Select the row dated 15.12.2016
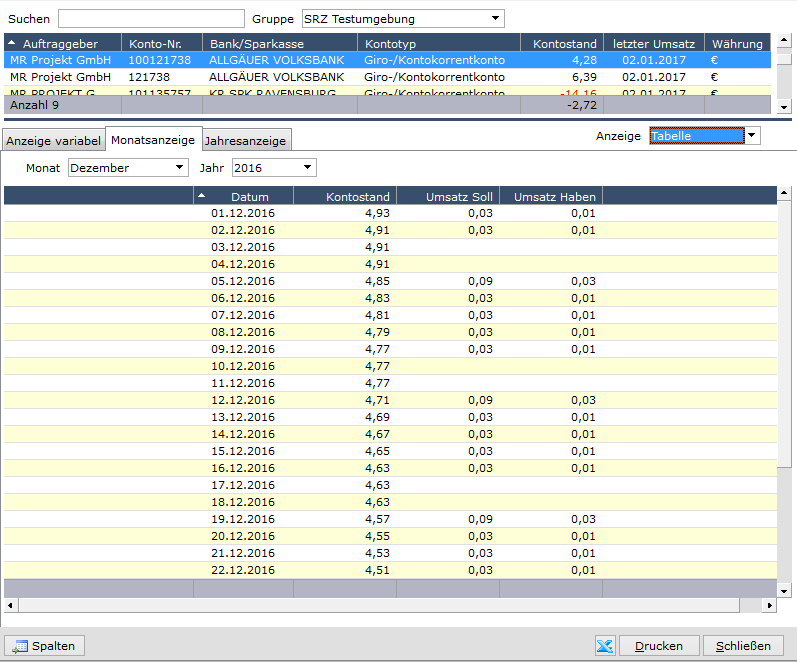This screenshot has width=797, height=662. point(390,451)
